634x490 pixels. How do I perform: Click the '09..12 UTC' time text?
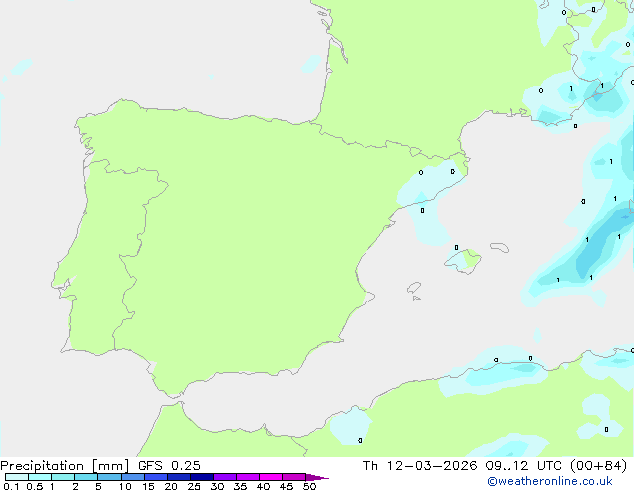[x=526, y=466]
